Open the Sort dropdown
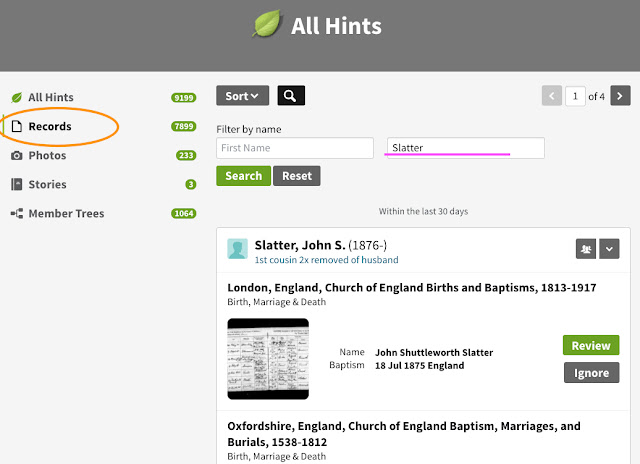The width and height of the screenshot is (640, 464). (x=242, y=96)
